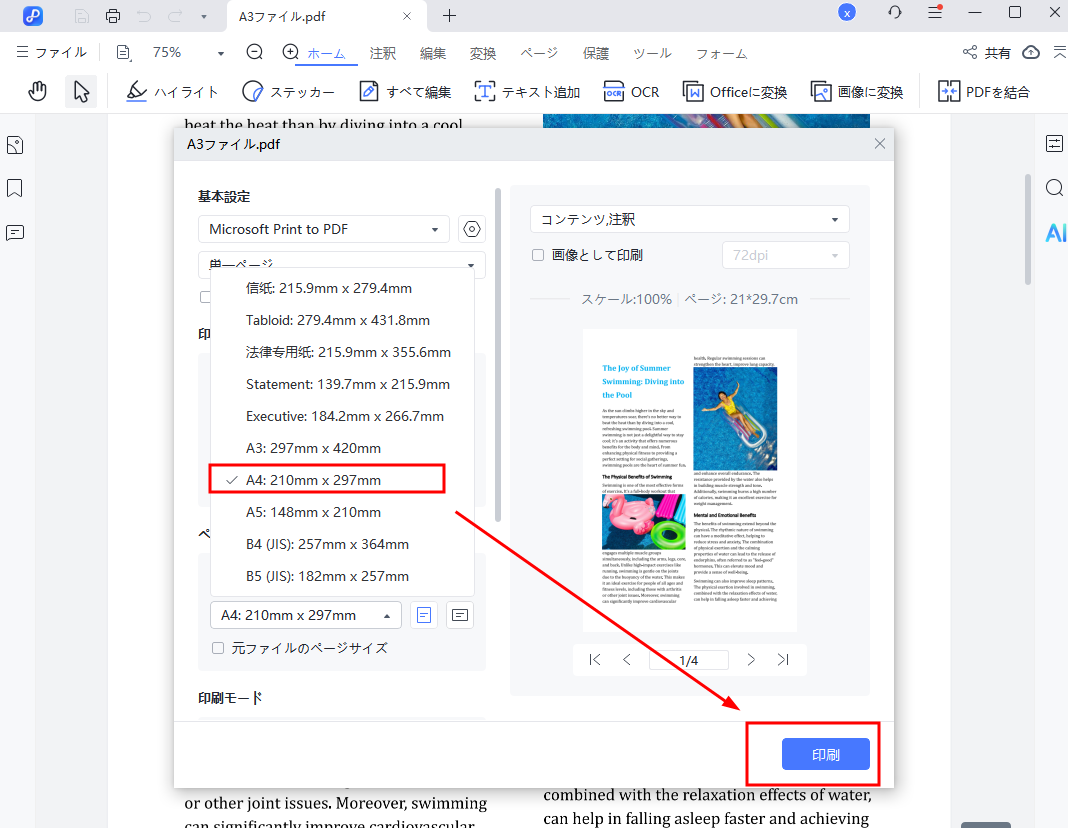Choose Tabloid paper size from list

[337, 320]
